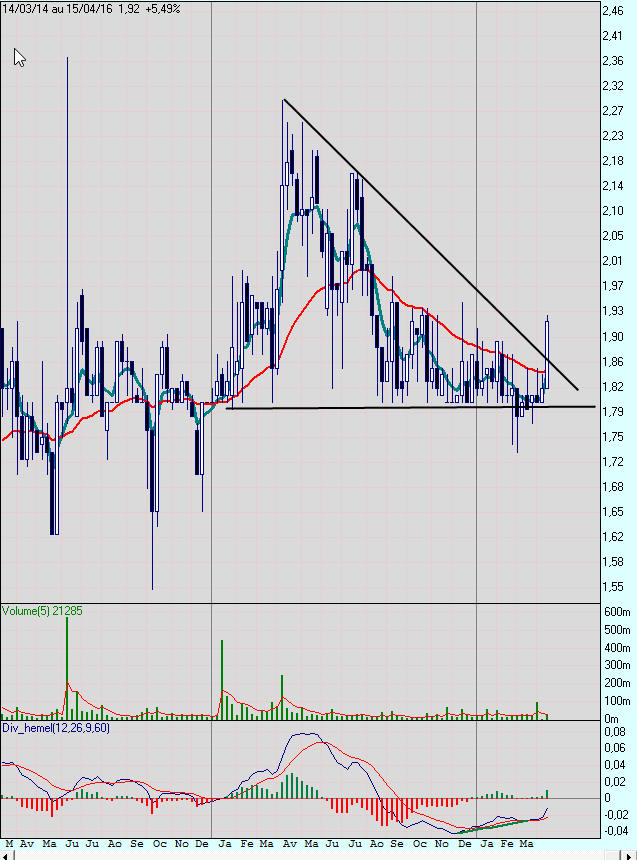This screenshot has width=637, height=860.
Task: Click the '2,27' price axis label
Action: click(613, 110)
